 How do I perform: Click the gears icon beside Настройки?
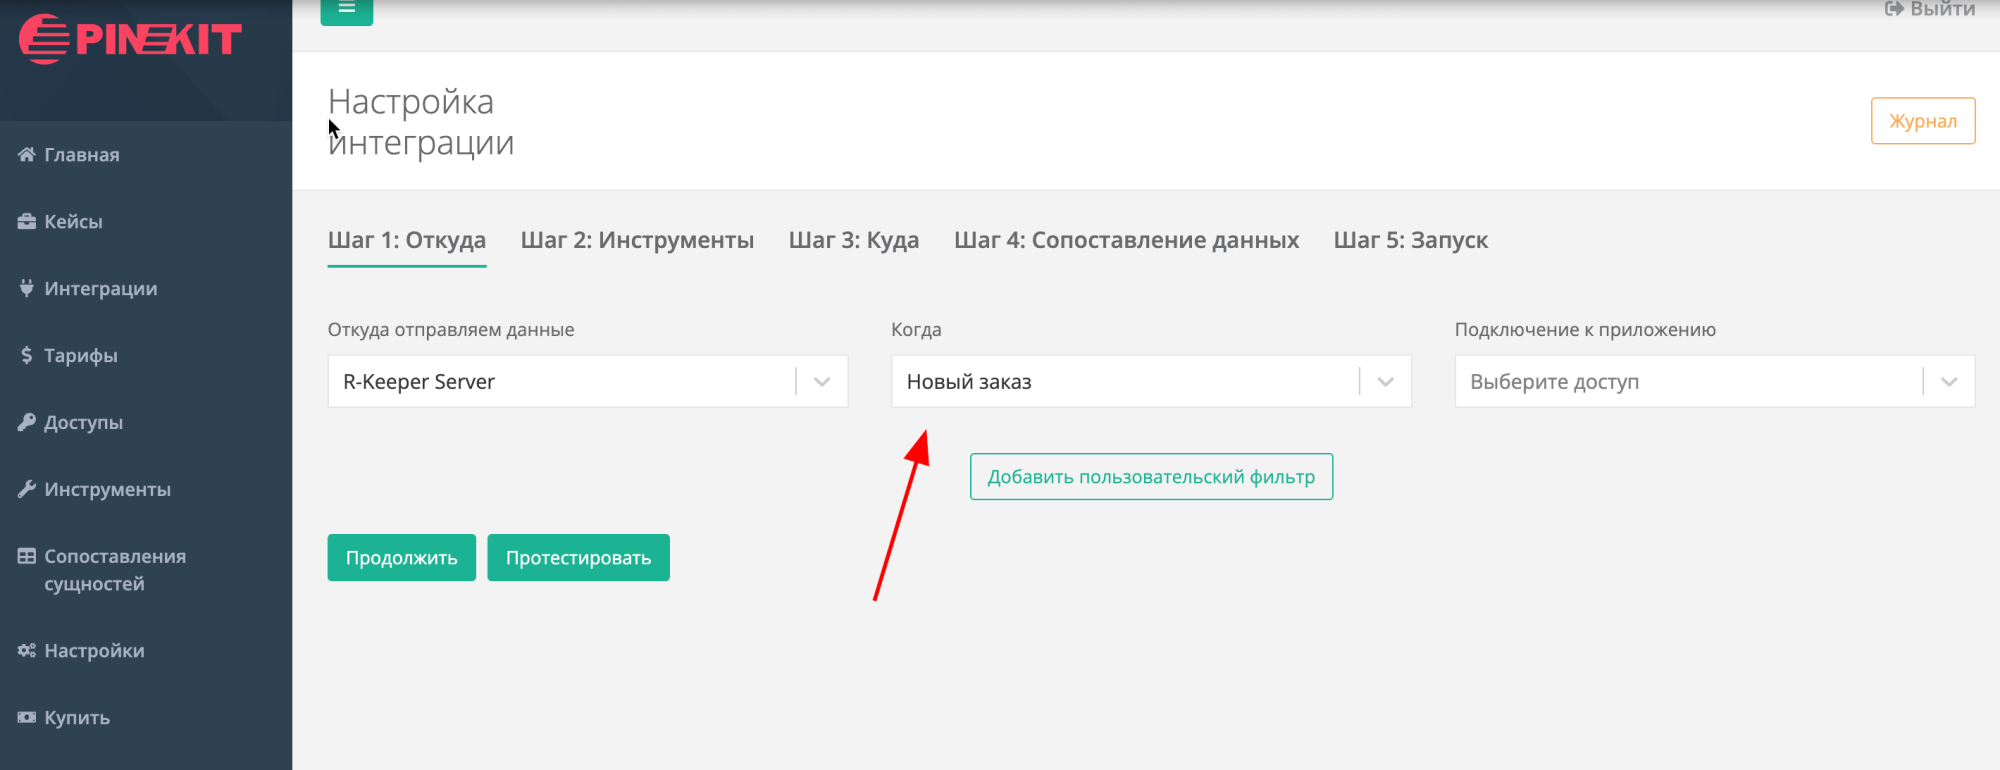[x=27, y=650]
